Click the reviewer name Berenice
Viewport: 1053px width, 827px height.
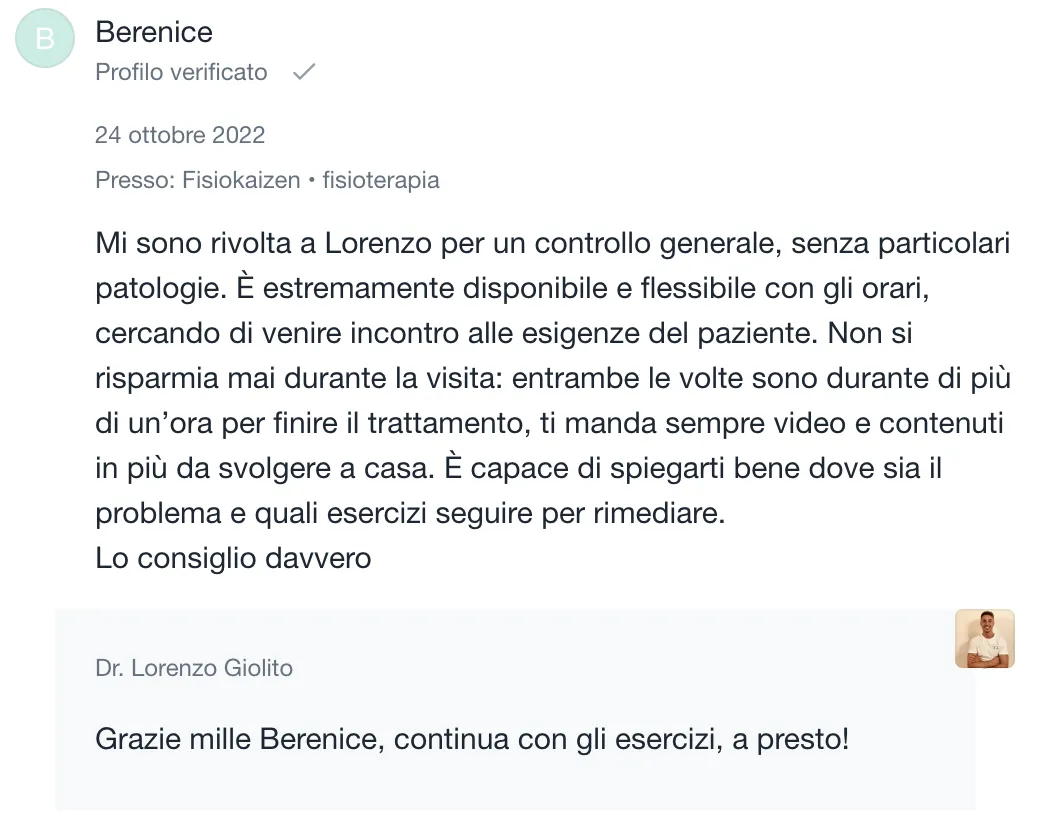(x=154, y=32)
